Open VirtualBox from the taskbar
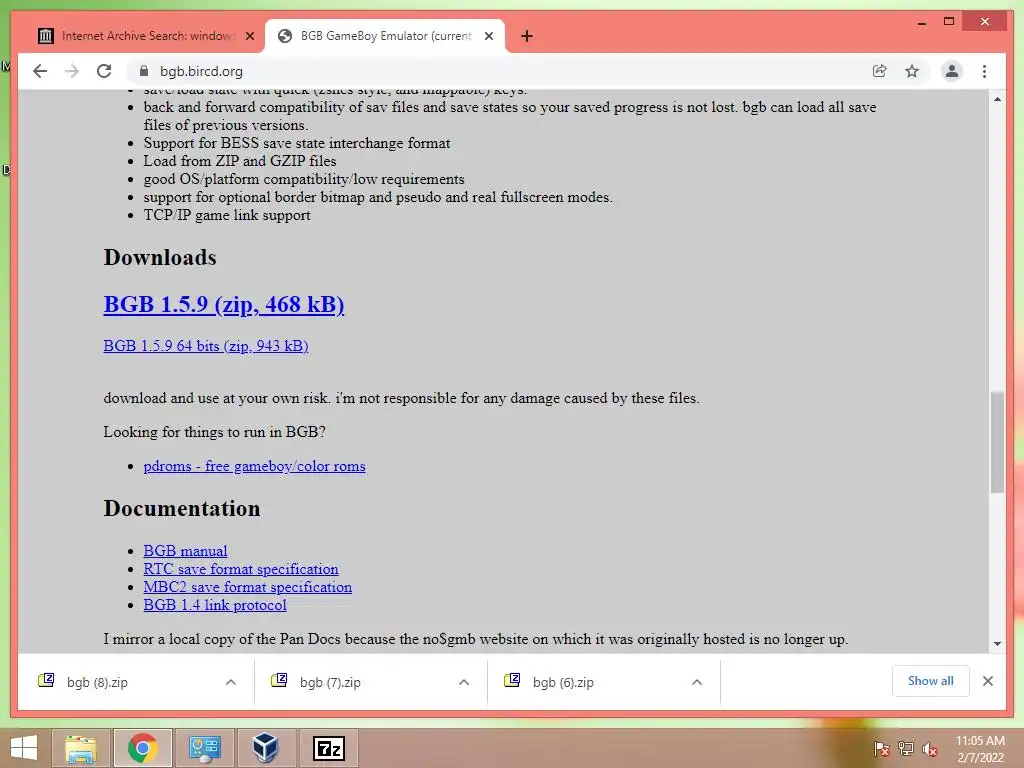1024x768 pixels. (266, 748)
